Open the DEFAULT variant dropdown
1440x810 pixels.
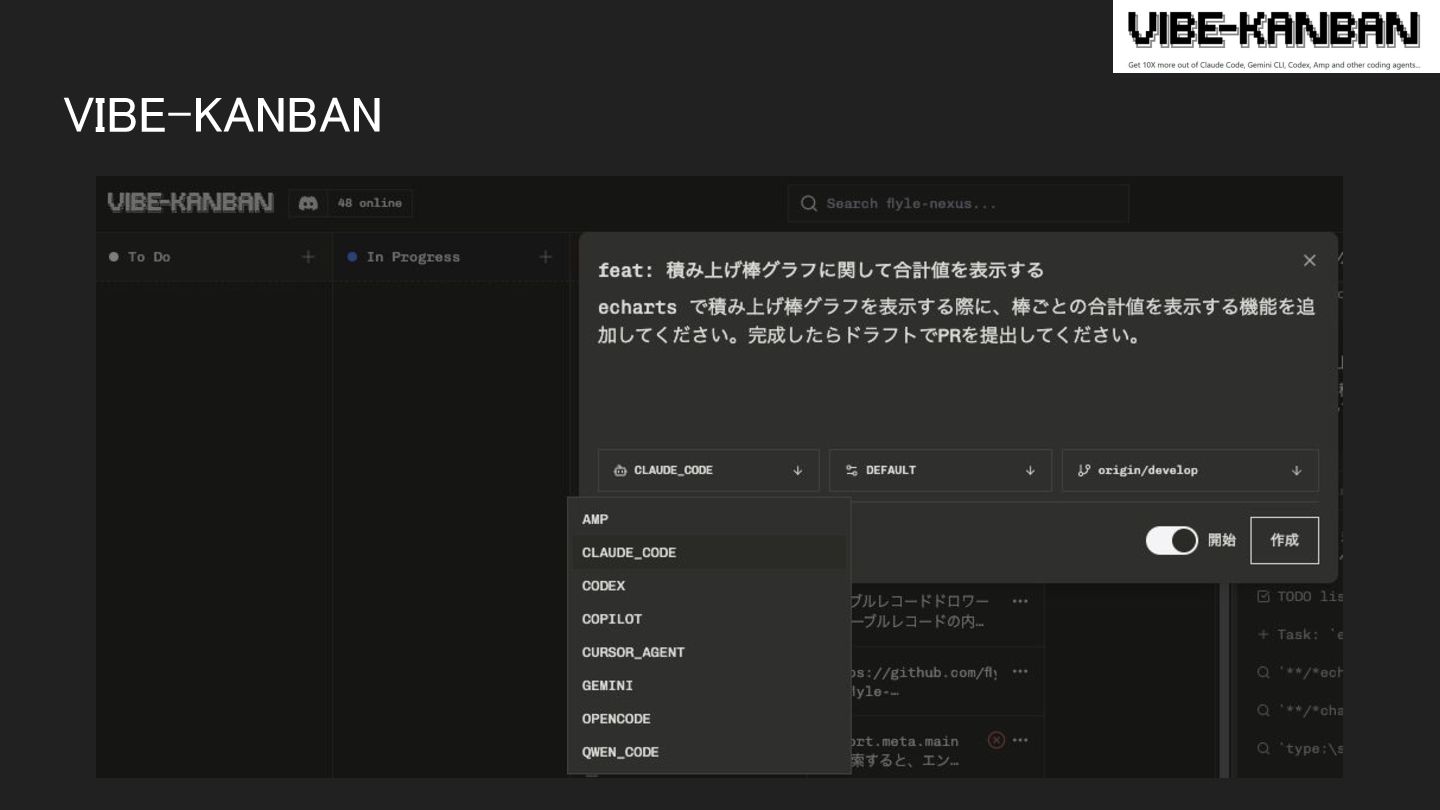(x=940, y=470)
